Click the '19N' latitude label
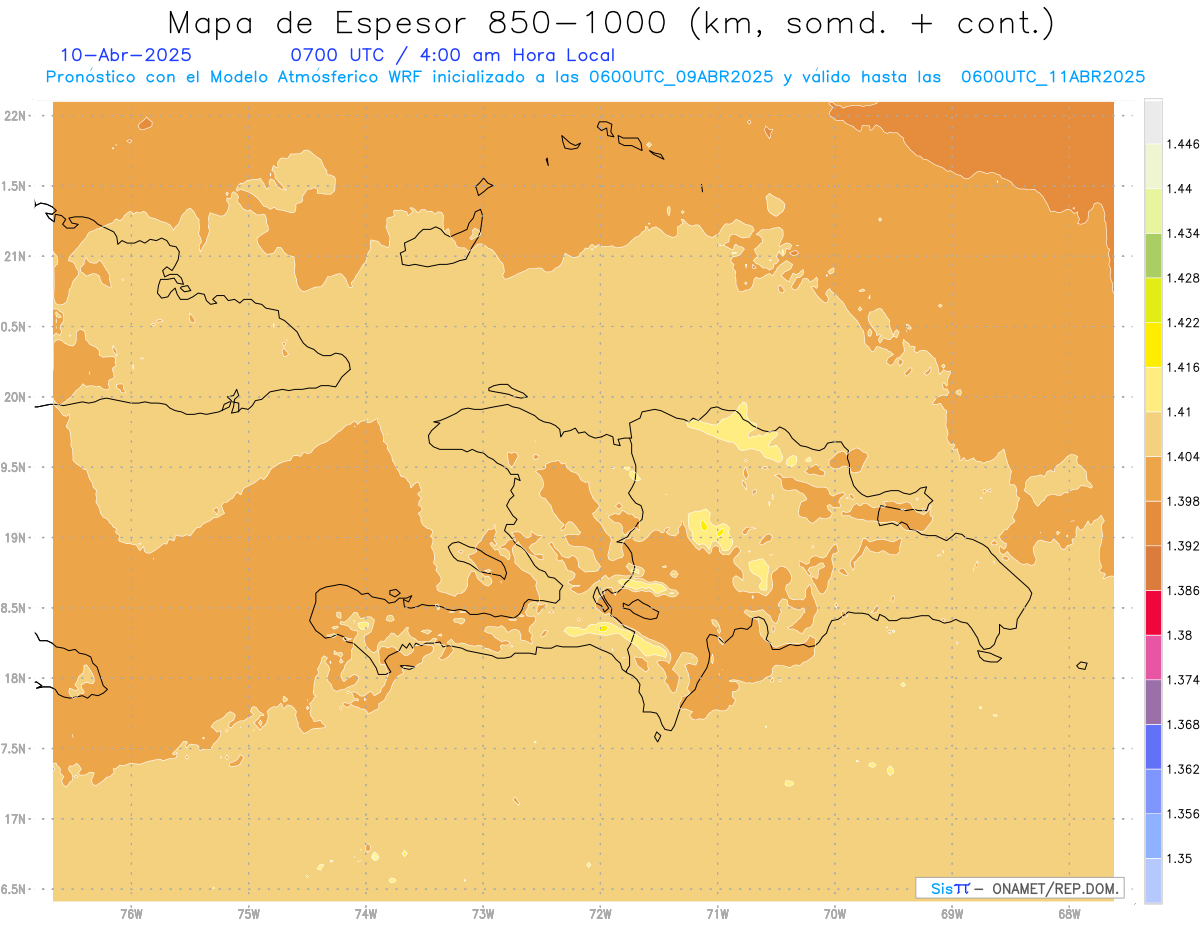Viewport: 1200px width, 927px height. pos(16,537)
